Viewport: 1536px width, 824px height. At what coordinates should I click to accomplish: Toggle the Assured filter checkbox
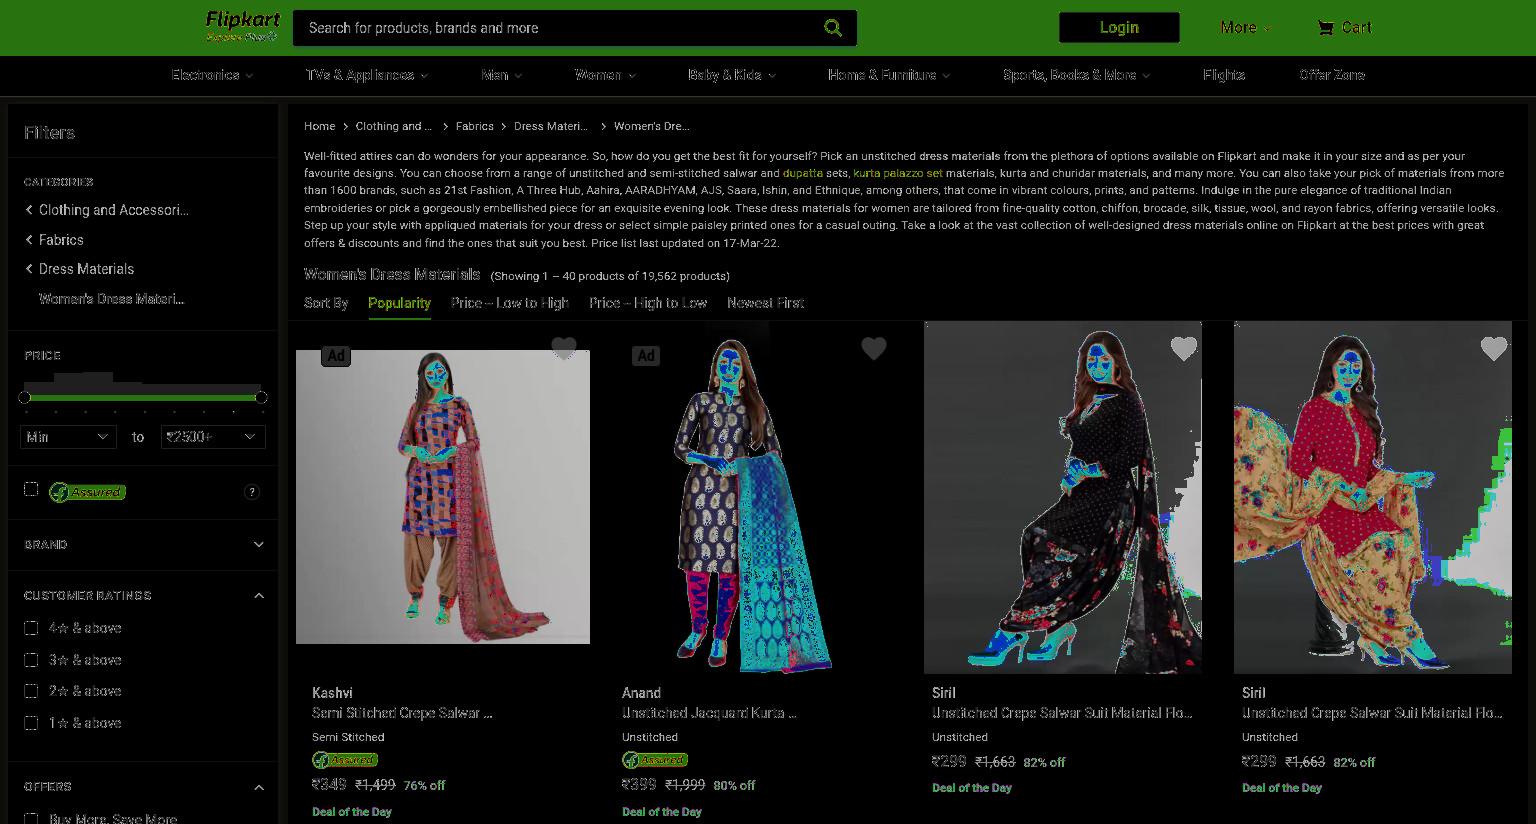tap(31, 489)
